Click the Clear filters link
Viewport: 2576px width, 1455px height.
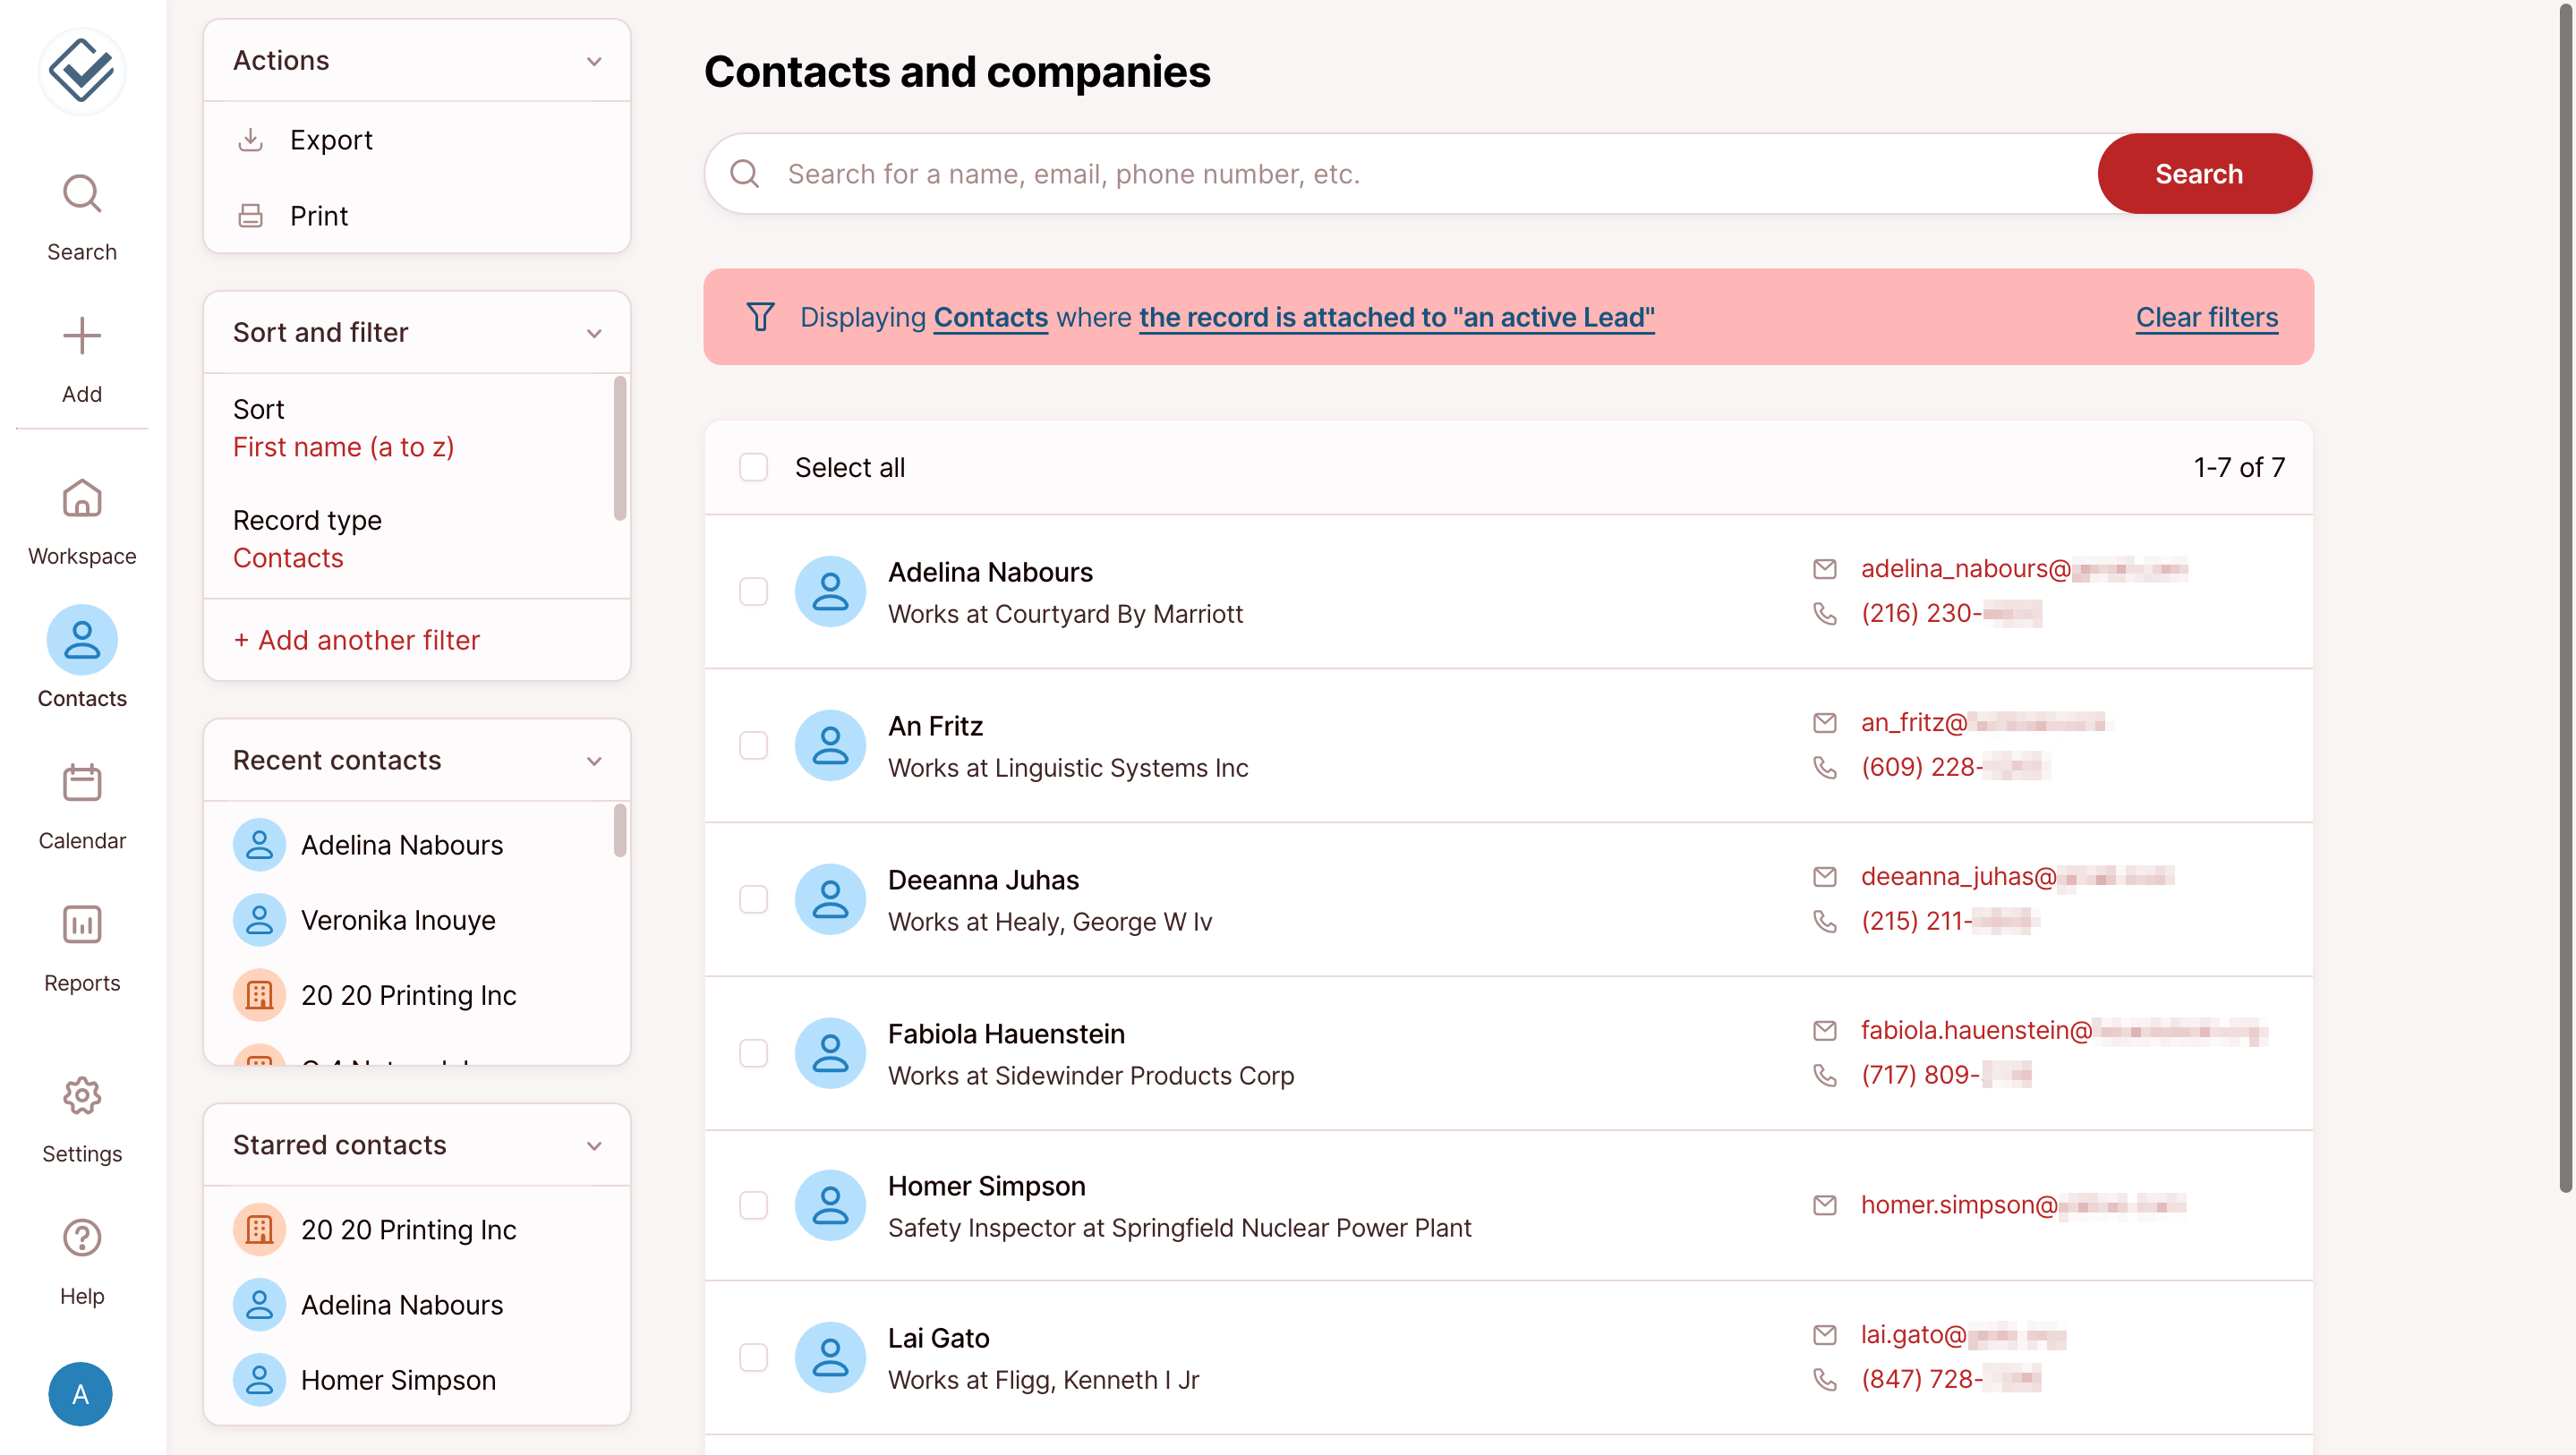click(2206, 317)
